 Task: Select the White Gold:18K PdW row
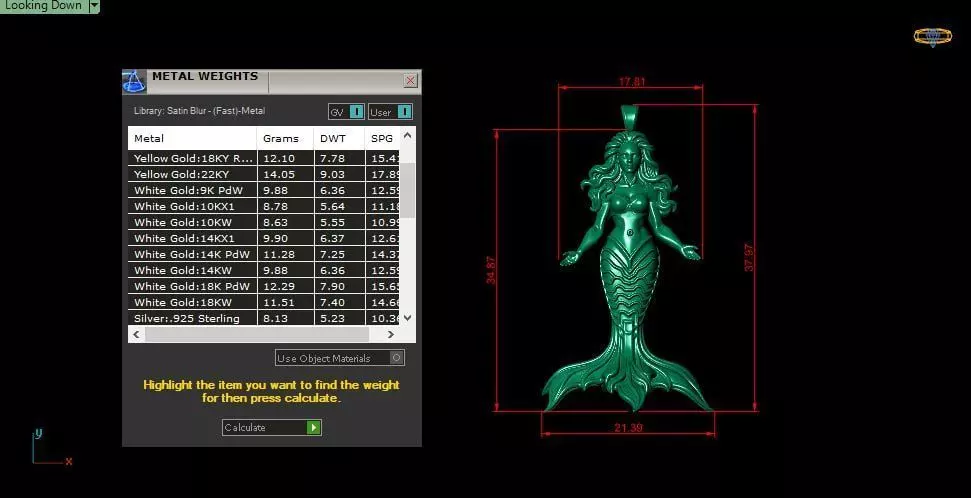[264, 287]
